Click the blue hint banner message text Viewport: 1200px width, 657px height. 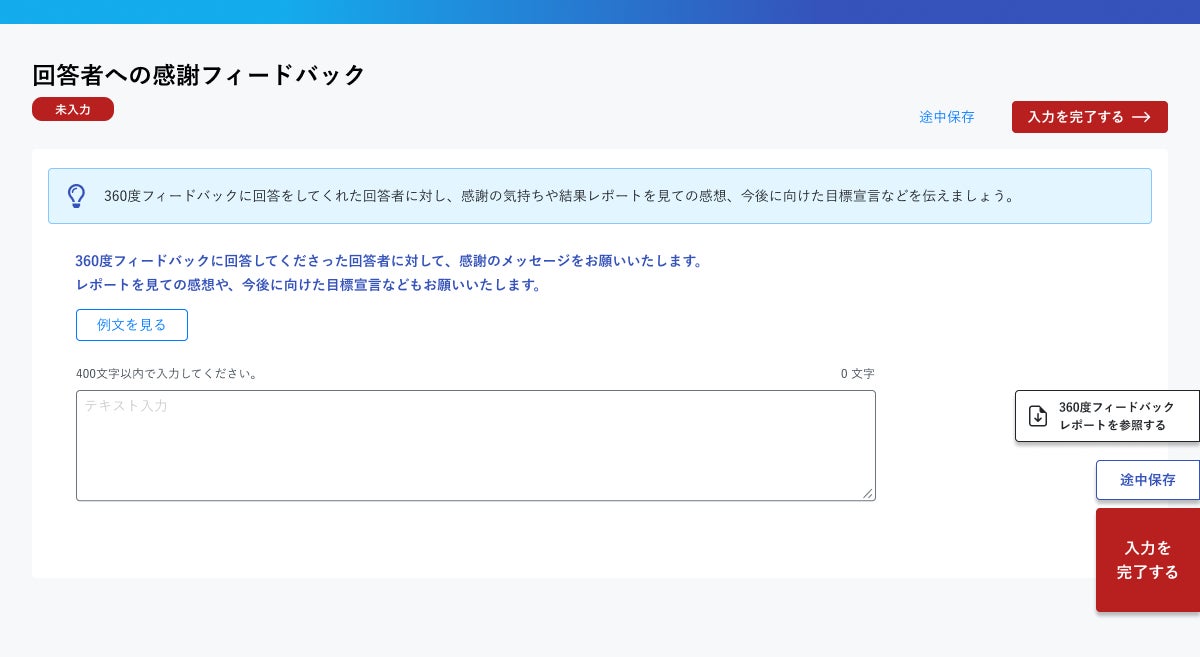point(560,196)
